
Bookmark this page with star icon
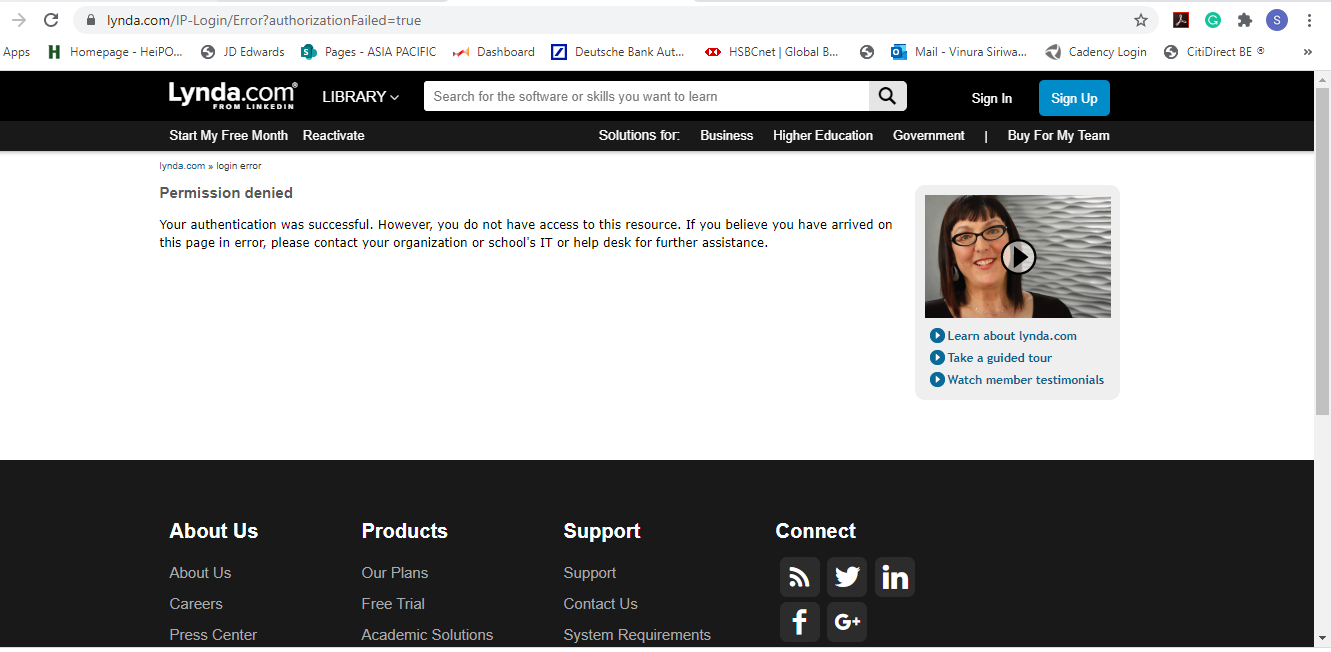(1141, 20)
